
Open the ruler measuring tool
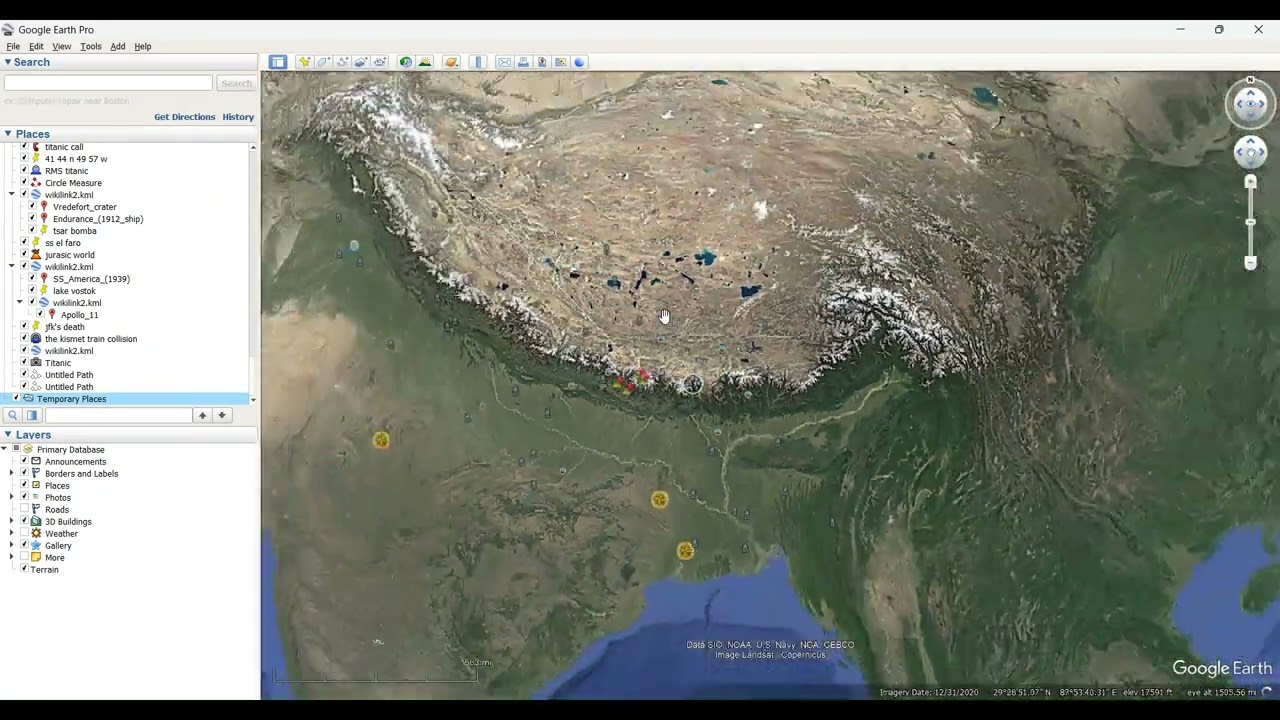478,62
